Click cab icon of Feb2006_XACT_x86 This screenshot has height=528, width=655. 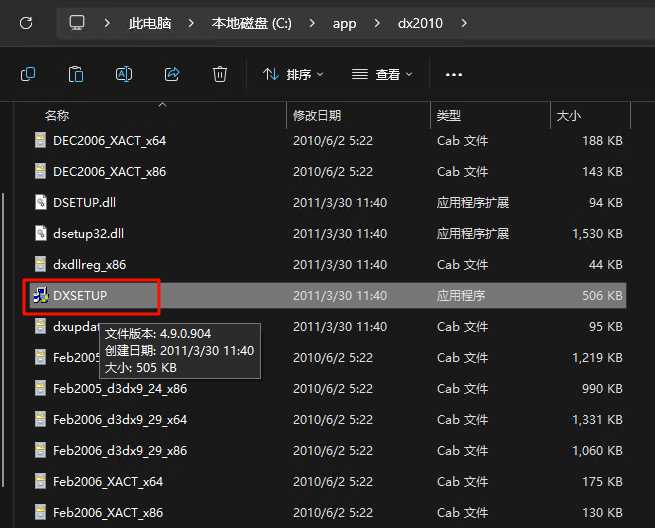coord(41,512)
